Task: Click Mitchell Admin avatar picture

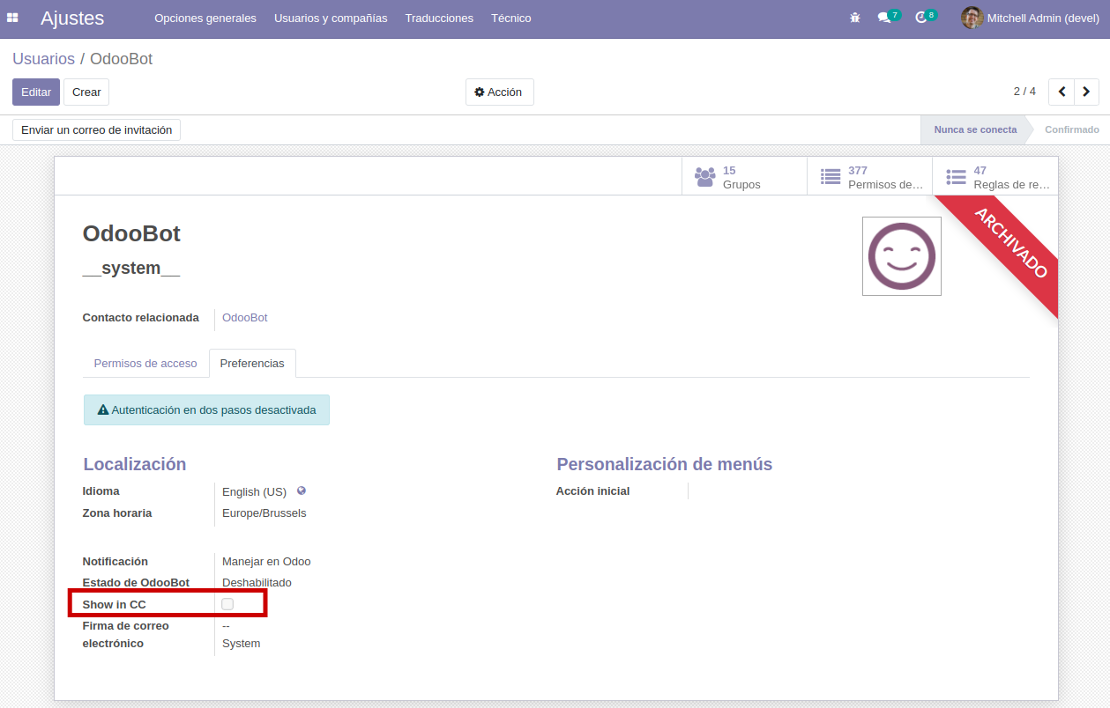Action: pos(972,18)
